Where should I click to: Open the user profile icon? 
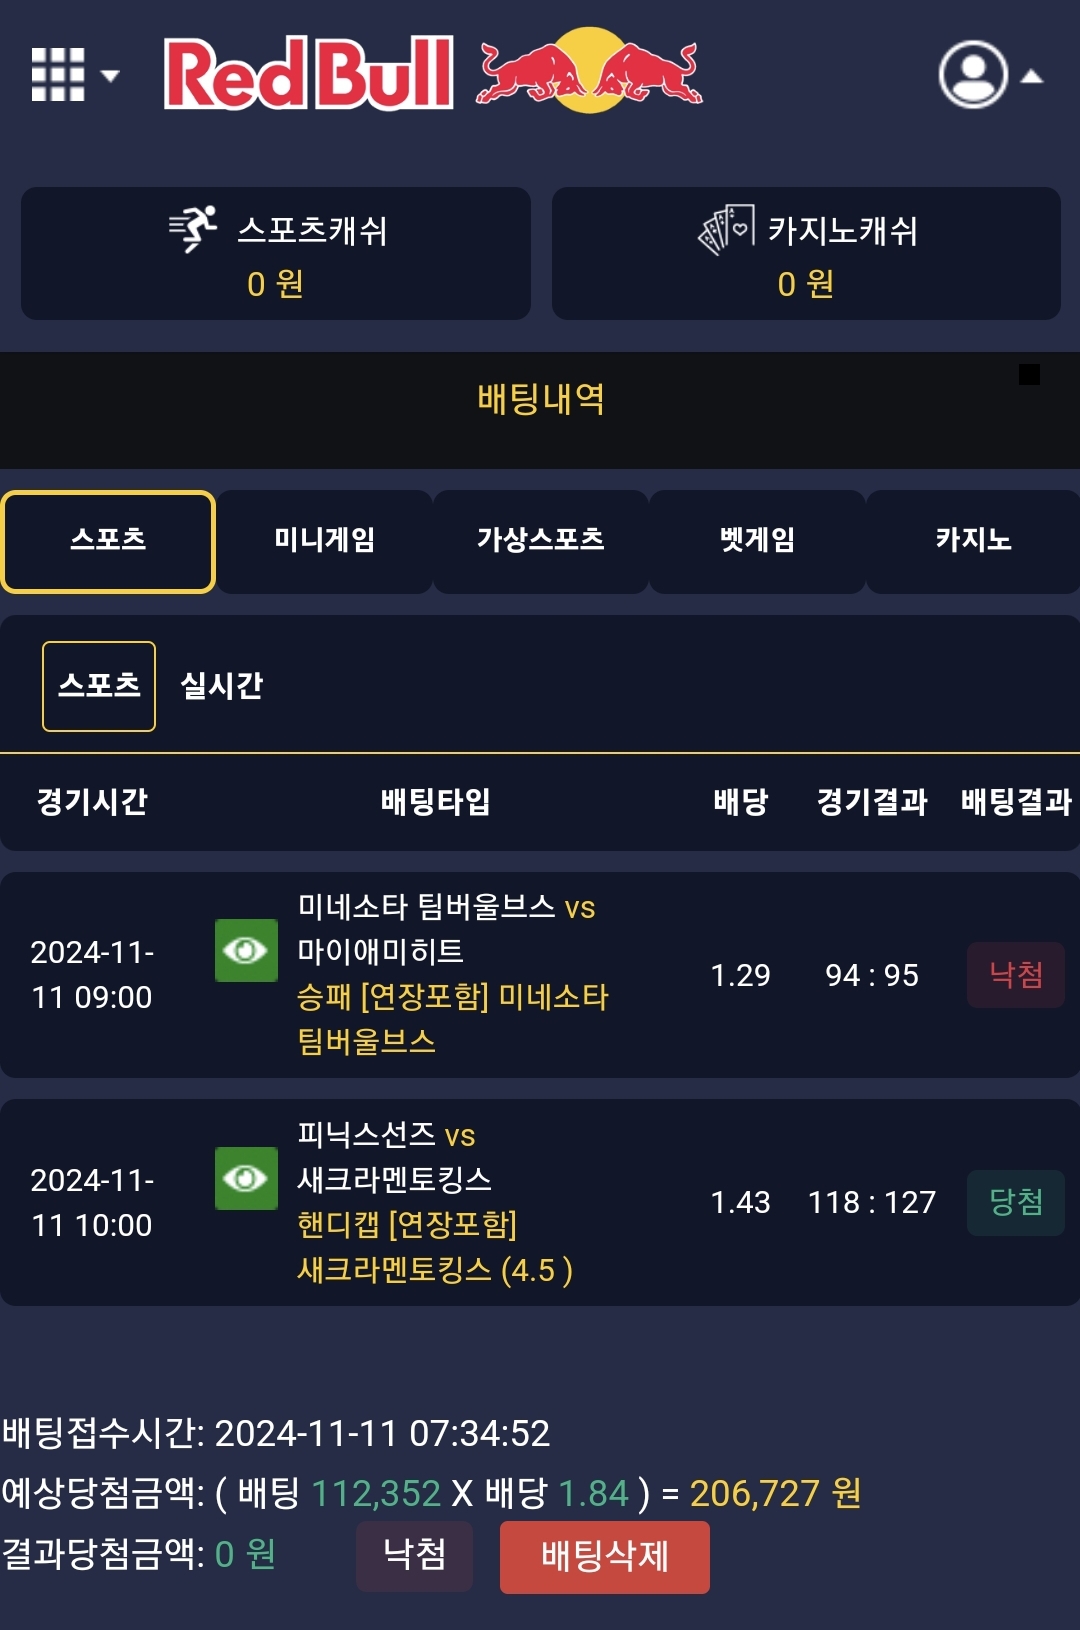[972, 75]
